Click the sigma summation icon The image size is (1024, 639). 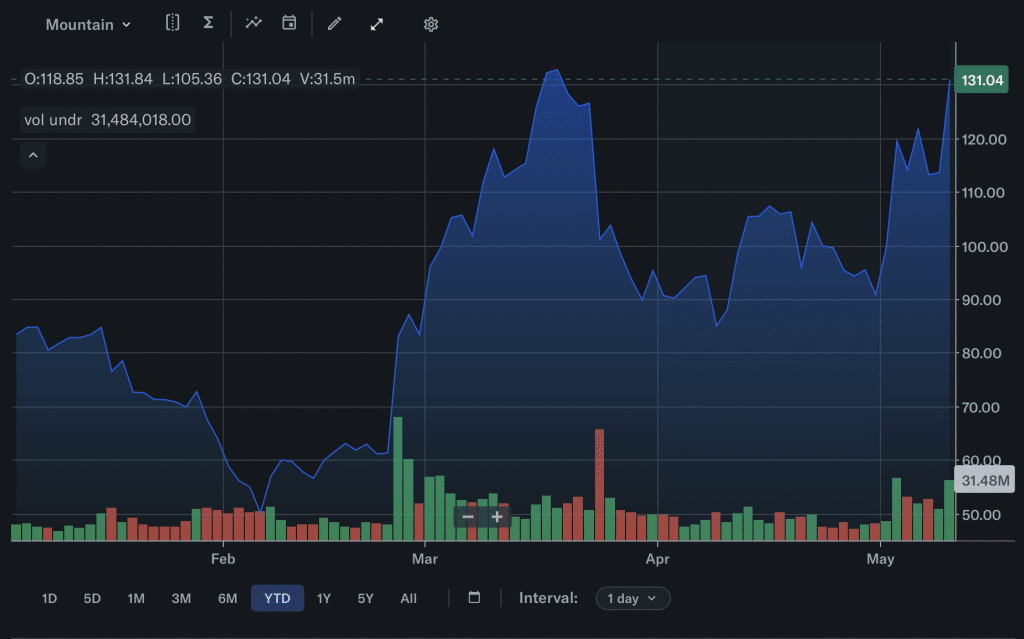tap(208, 24)
